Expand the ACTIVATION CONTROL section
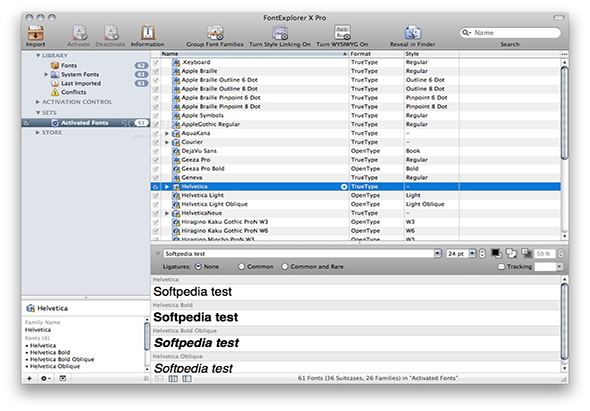This screenshot has height=411, width=590. (x=38, y=102)
